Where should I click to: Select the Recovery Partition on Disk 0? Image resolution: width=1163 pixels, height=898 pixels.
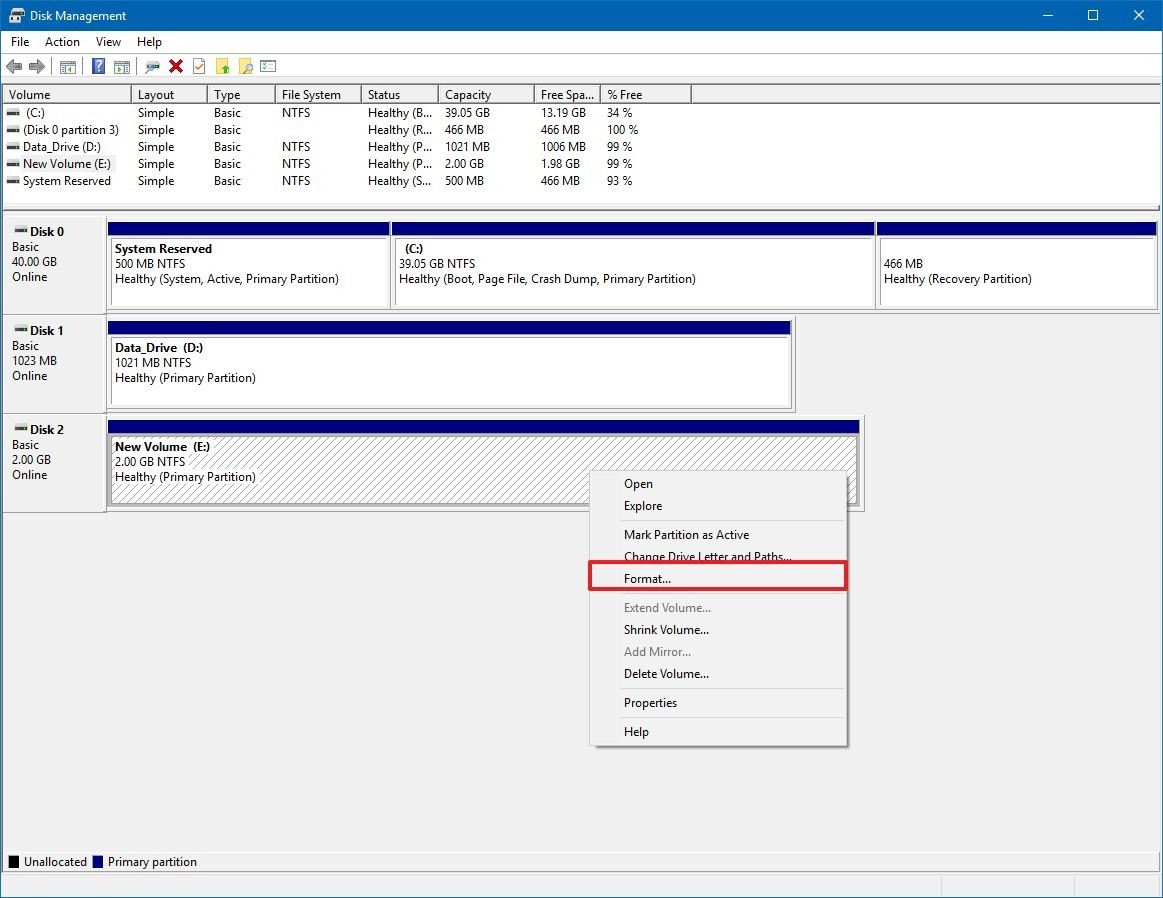(1015, 270)
